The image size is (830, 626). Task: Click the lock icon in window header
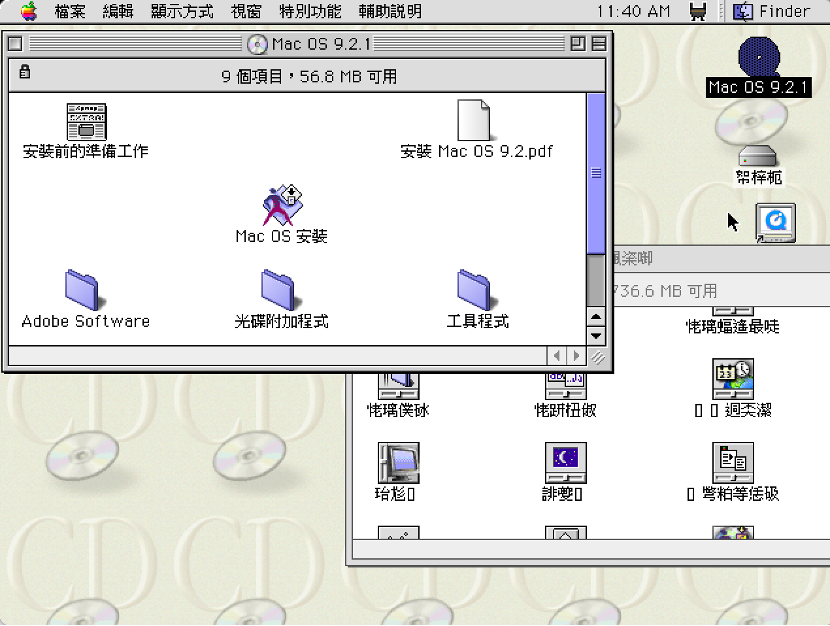click(24, 71)
